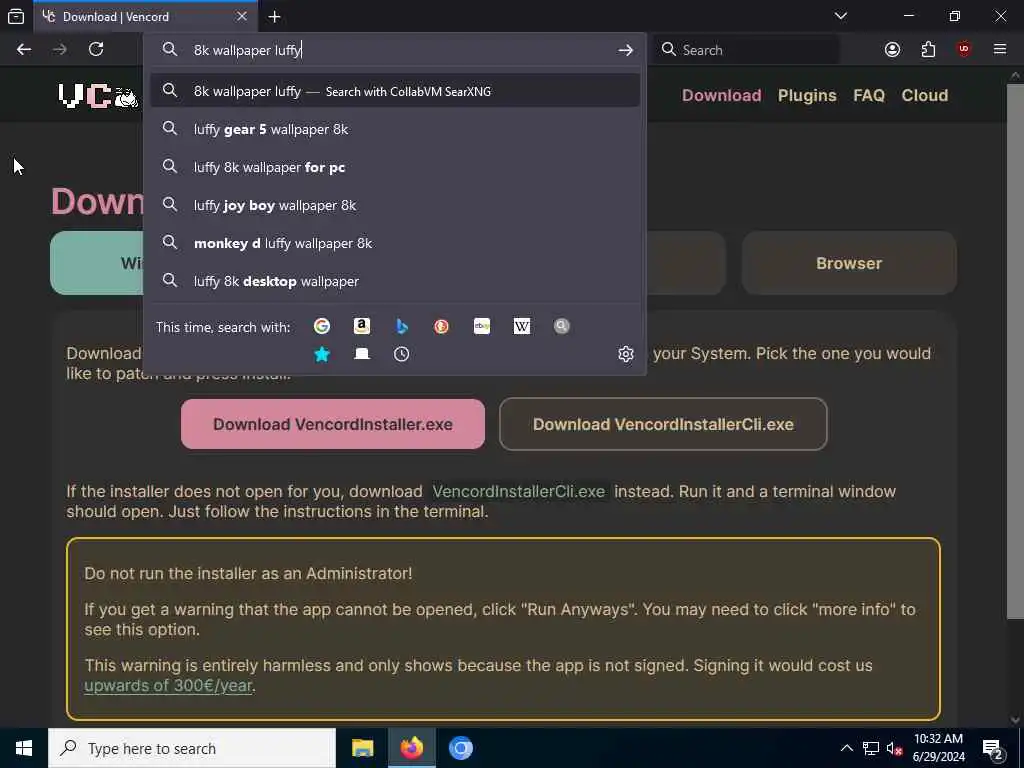Open the Windows Start menu
The height and width of the screenshot is (768, 1024).
pyautogui.click(x=24, y=748)
